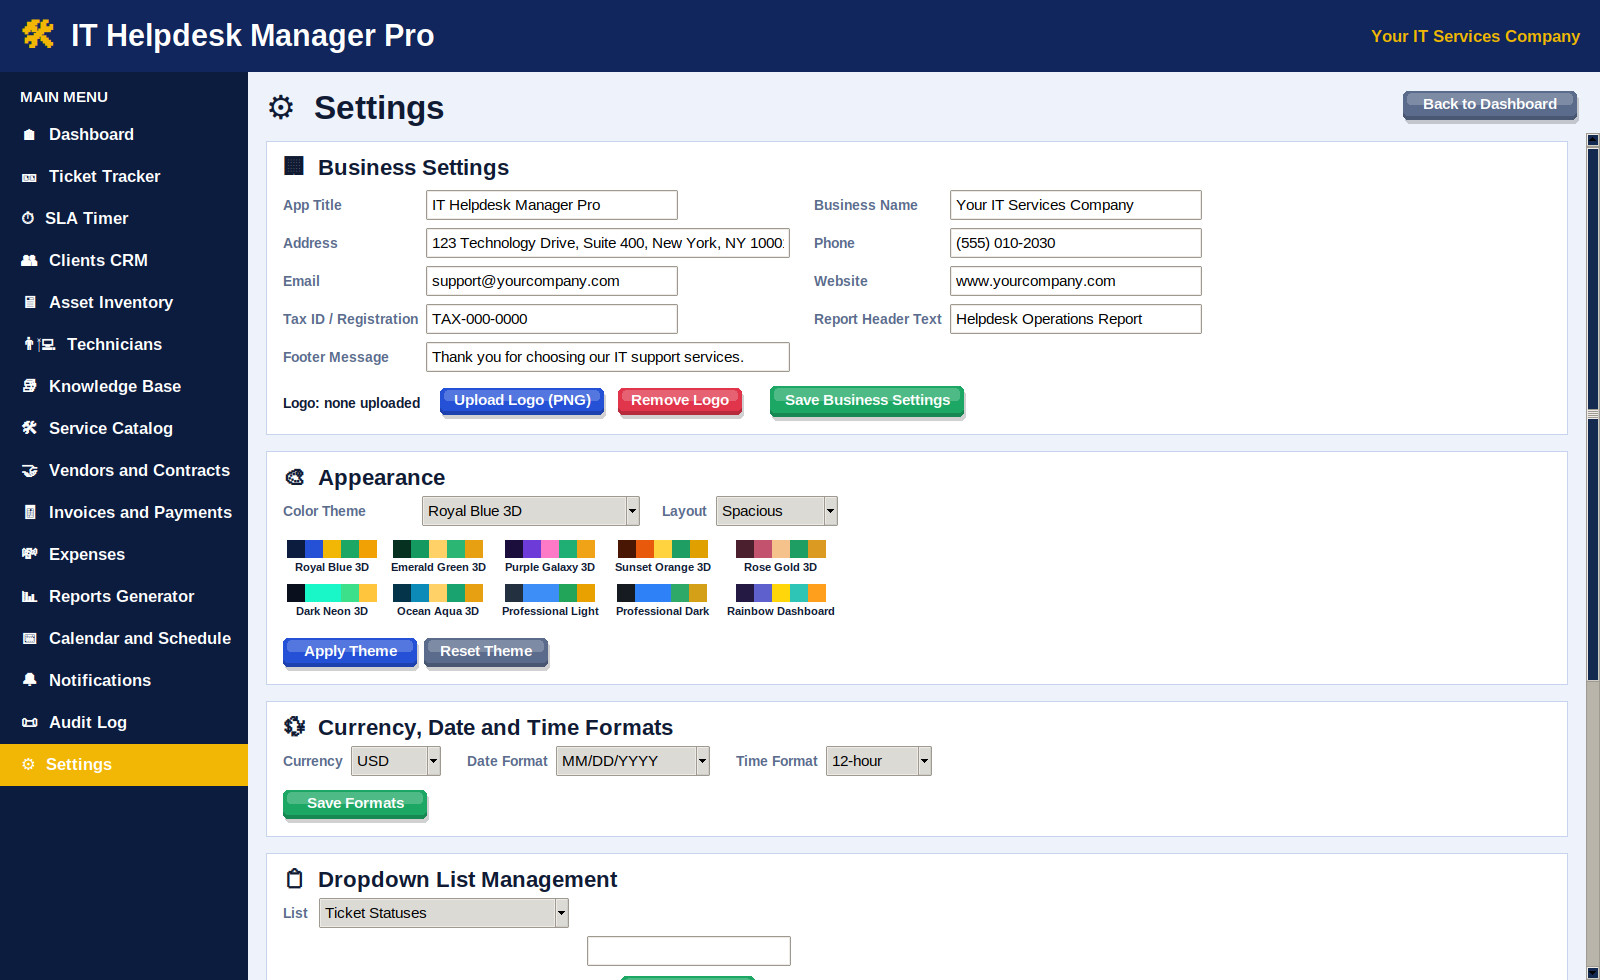Click the Ticket Tracker icon in sidebar
This screenshot has width=1600, height=980.
(29, 177)
